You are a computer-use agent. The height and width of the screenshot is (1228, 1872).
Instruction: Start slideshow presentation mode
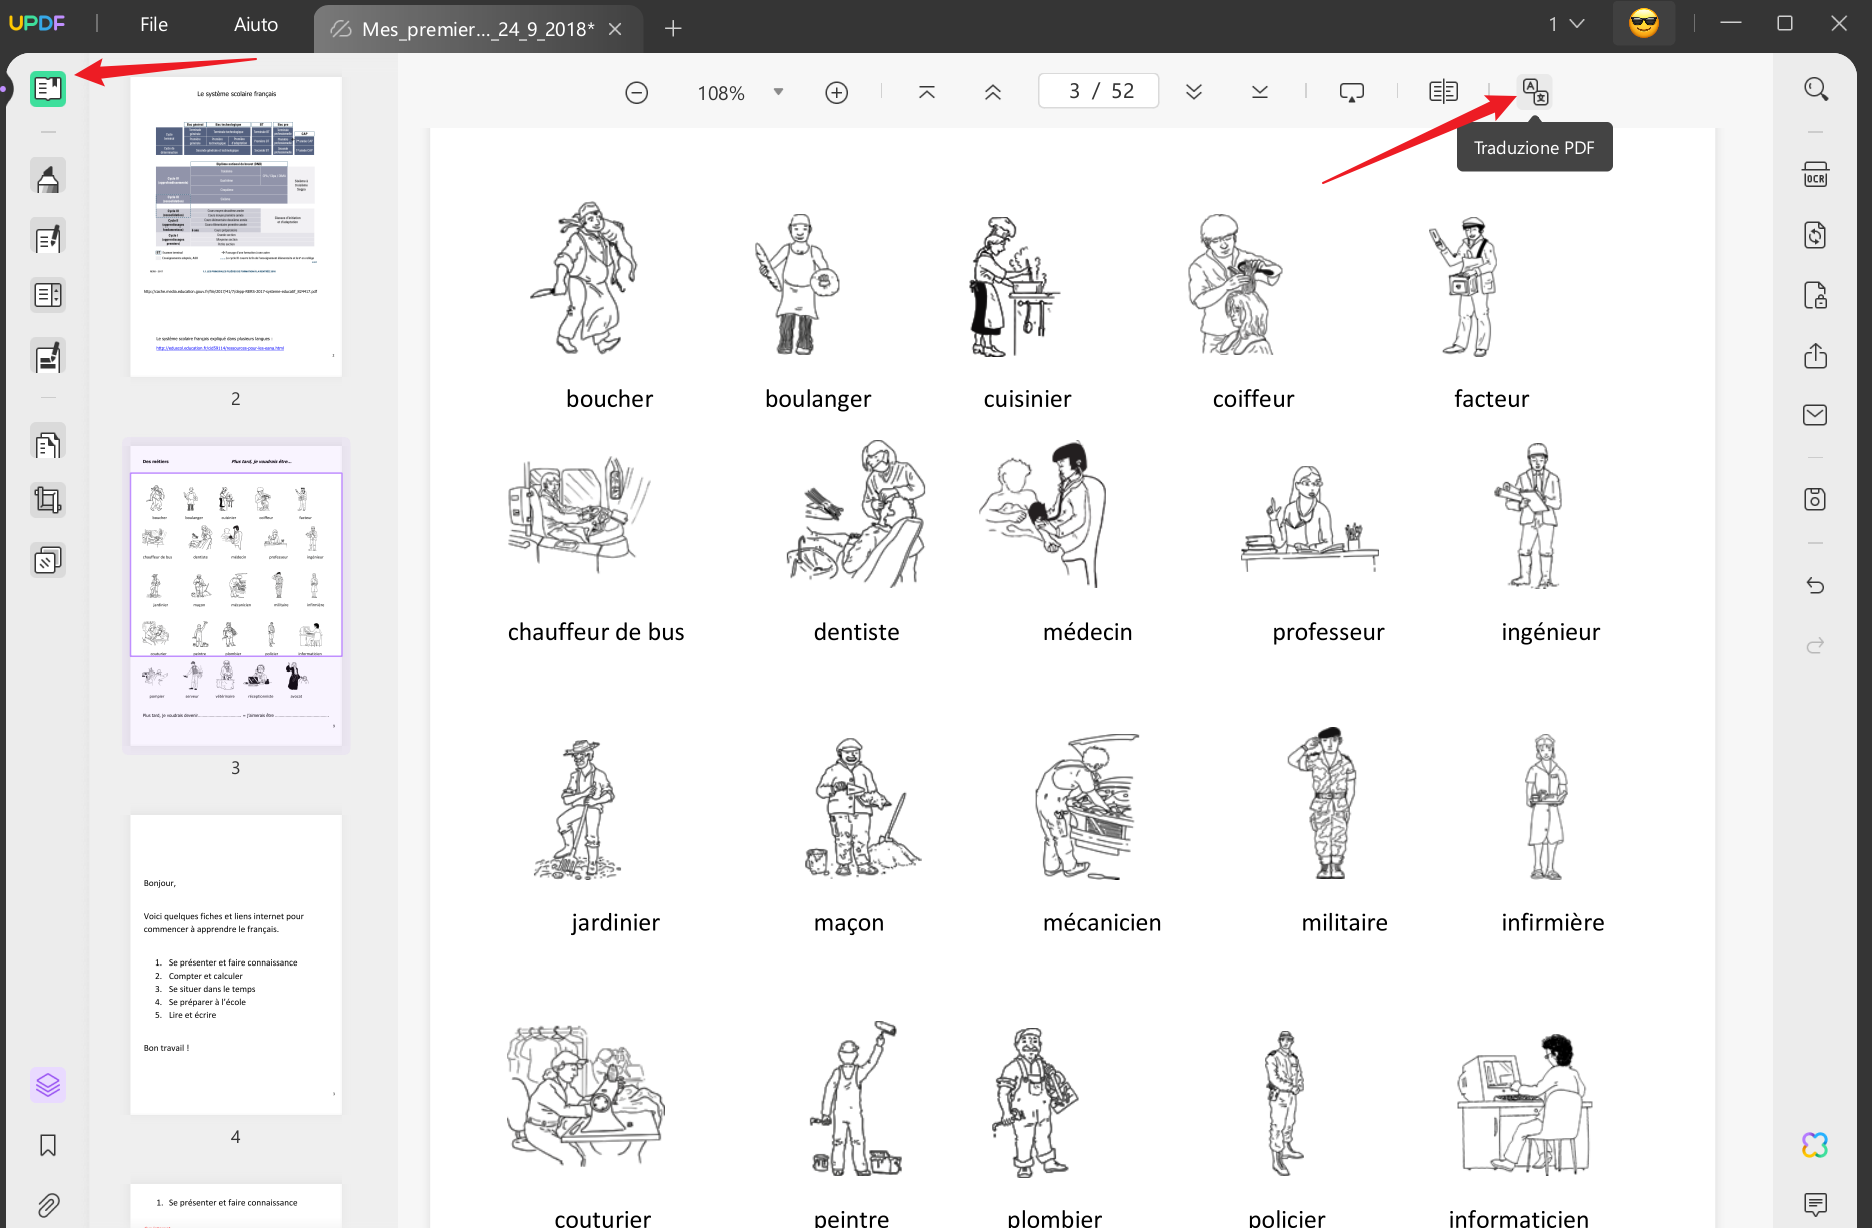(x=1352, y=92)
